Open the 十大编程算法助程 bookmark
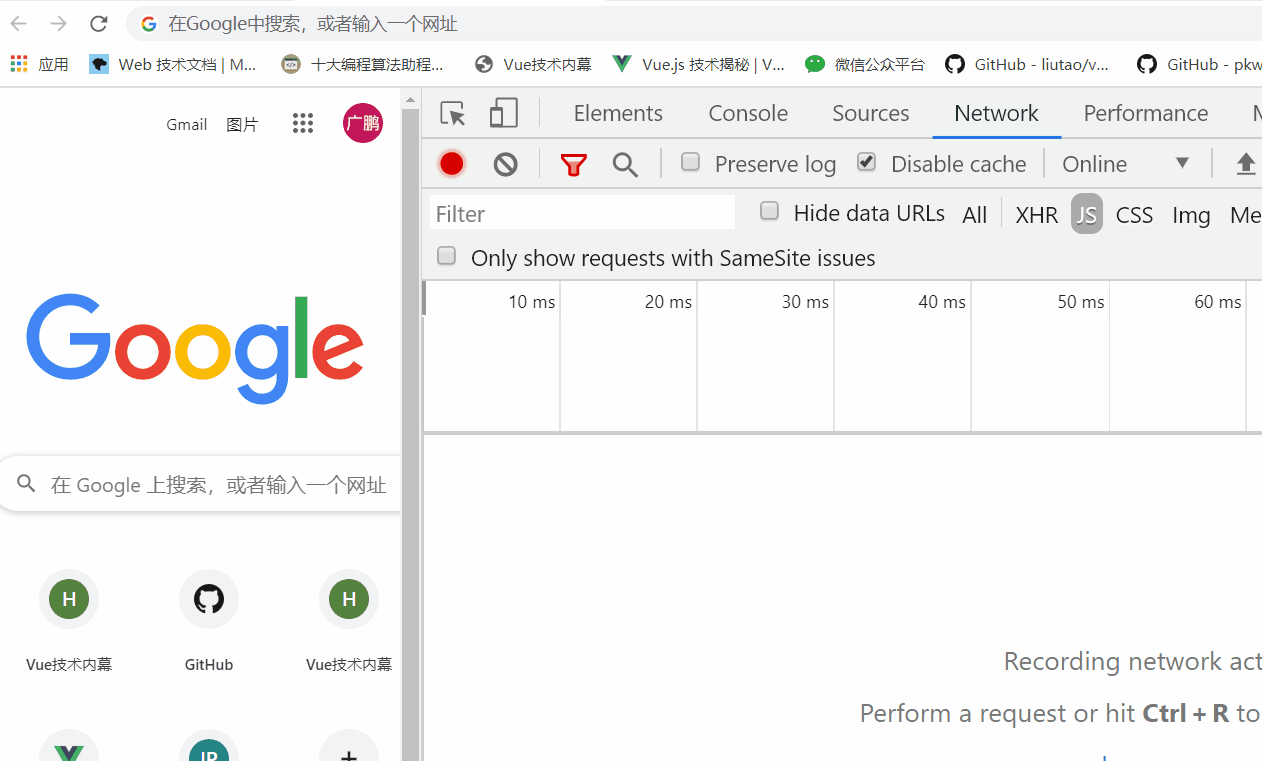 click(x=363, y=64)
